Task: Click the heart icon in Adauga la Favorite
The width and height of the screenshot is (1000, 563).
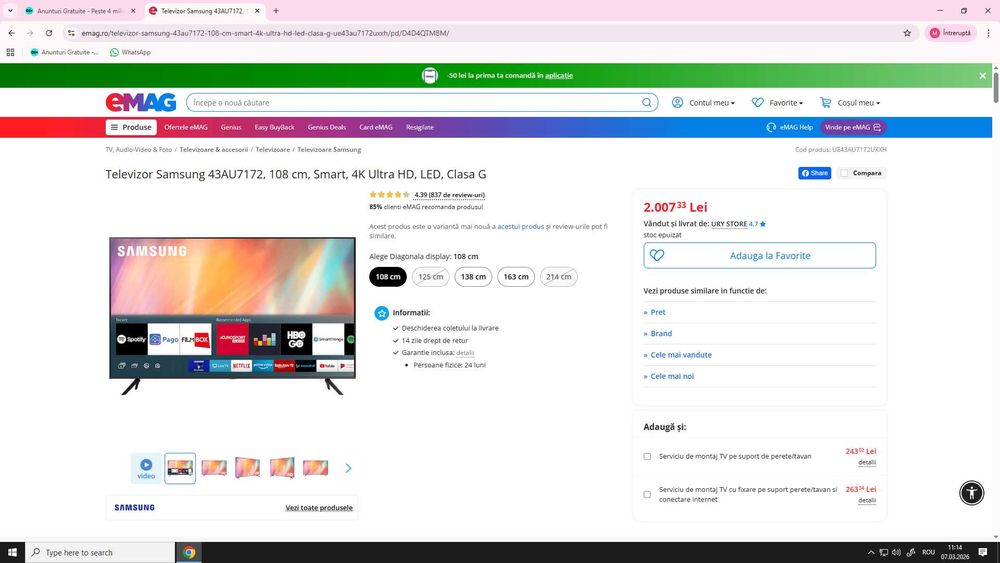Action: pyautogui.click(x=657, y=256)
